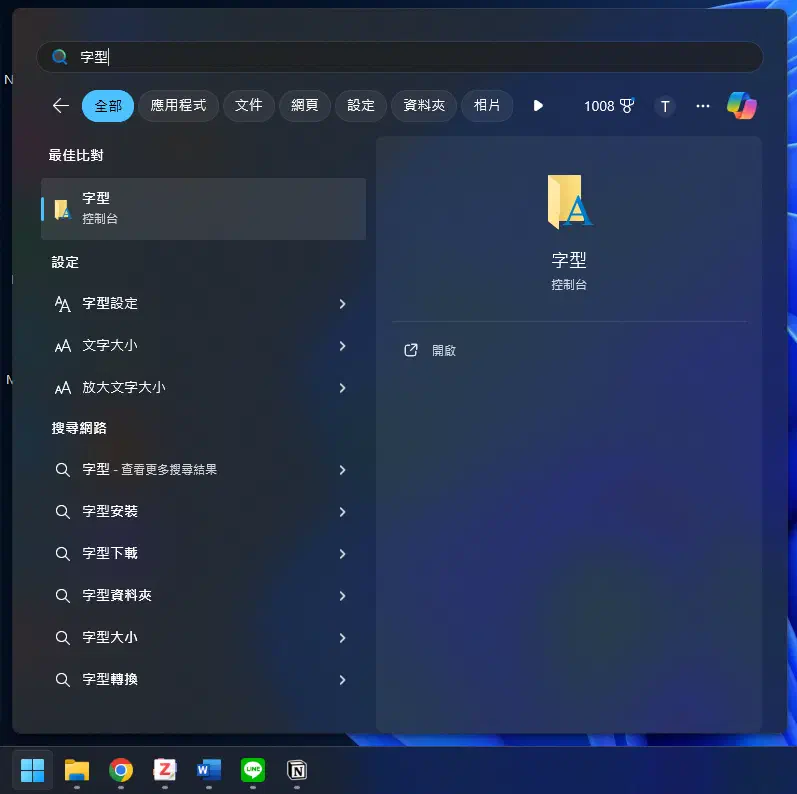Select the 字型資料夾 web suggestion

[x=203, y=596]
